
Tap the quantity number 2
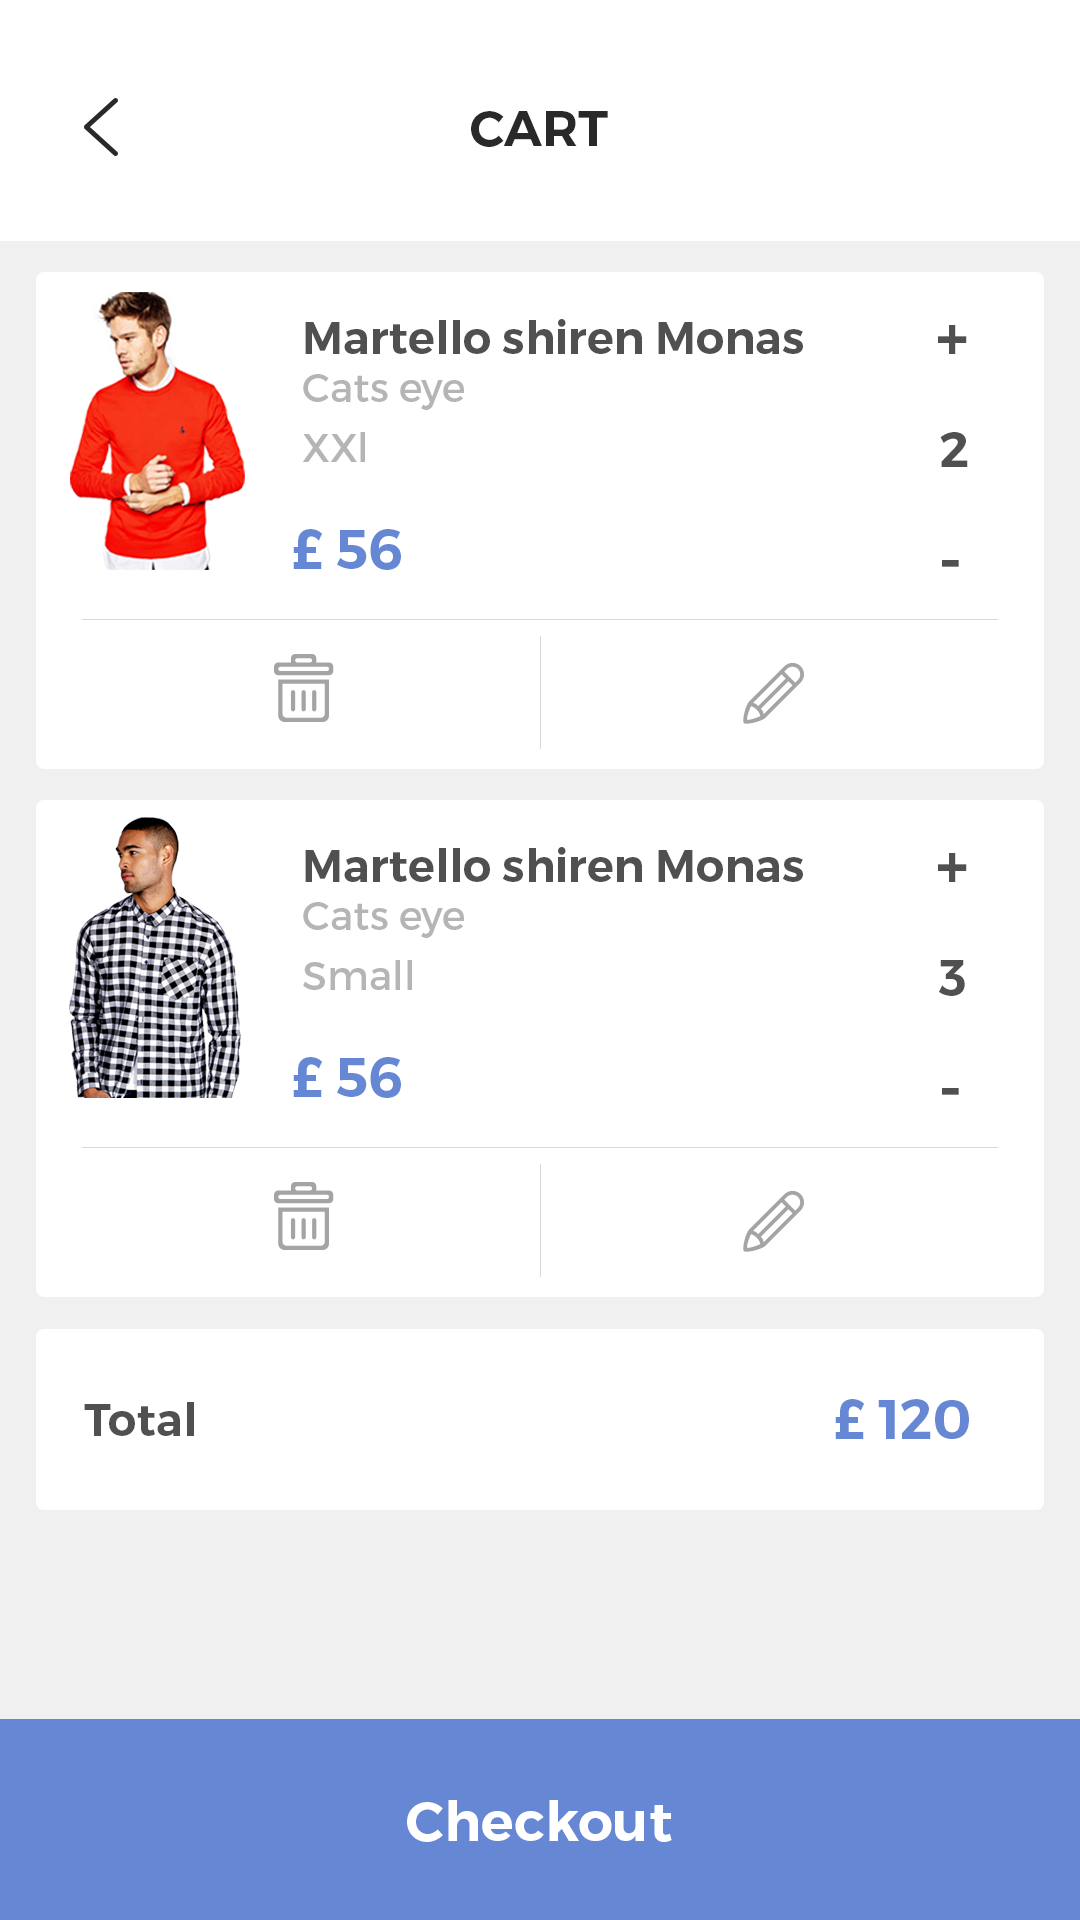pyautogui.click(x=953, y=450)
